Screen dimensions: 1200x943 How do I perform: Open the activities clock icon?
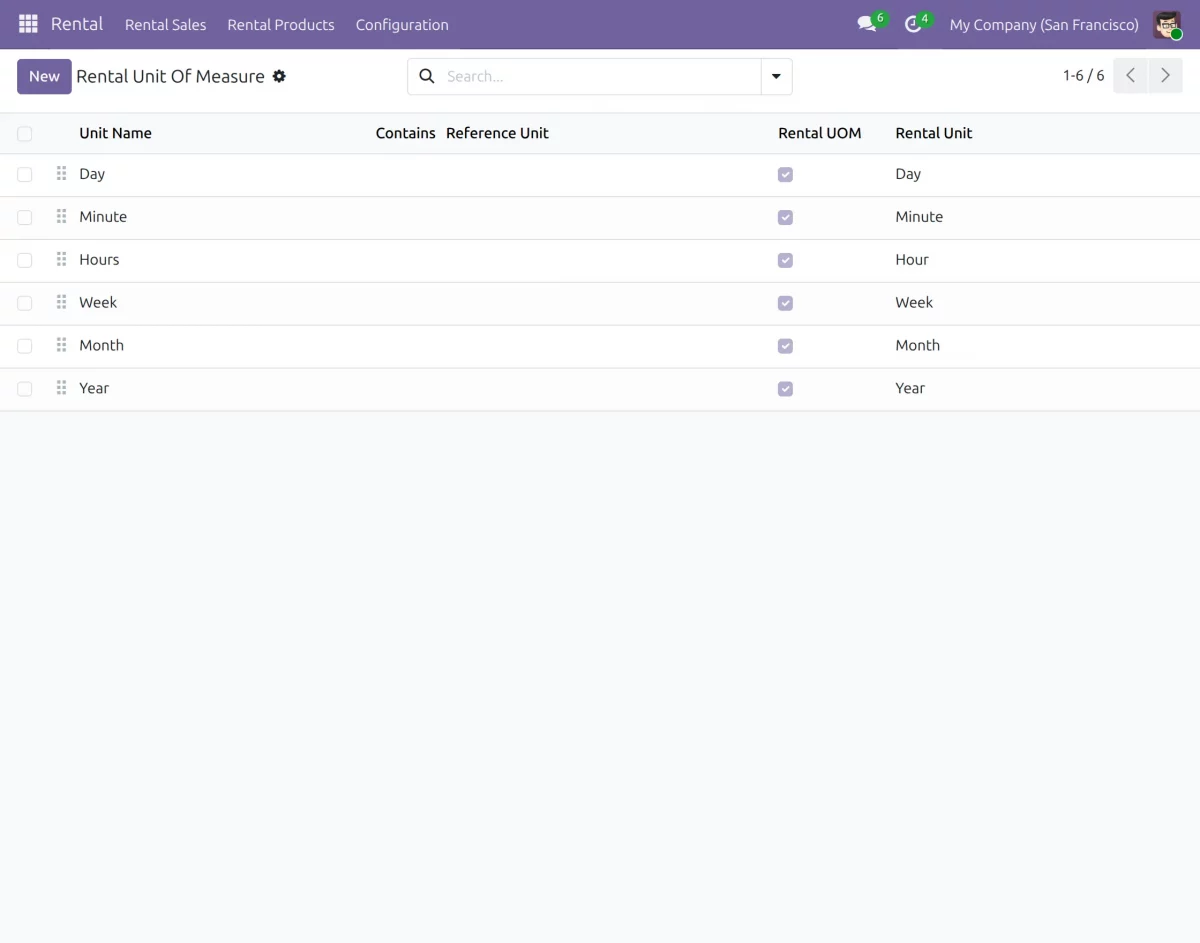pyautogui.click(x=913, y=24)
